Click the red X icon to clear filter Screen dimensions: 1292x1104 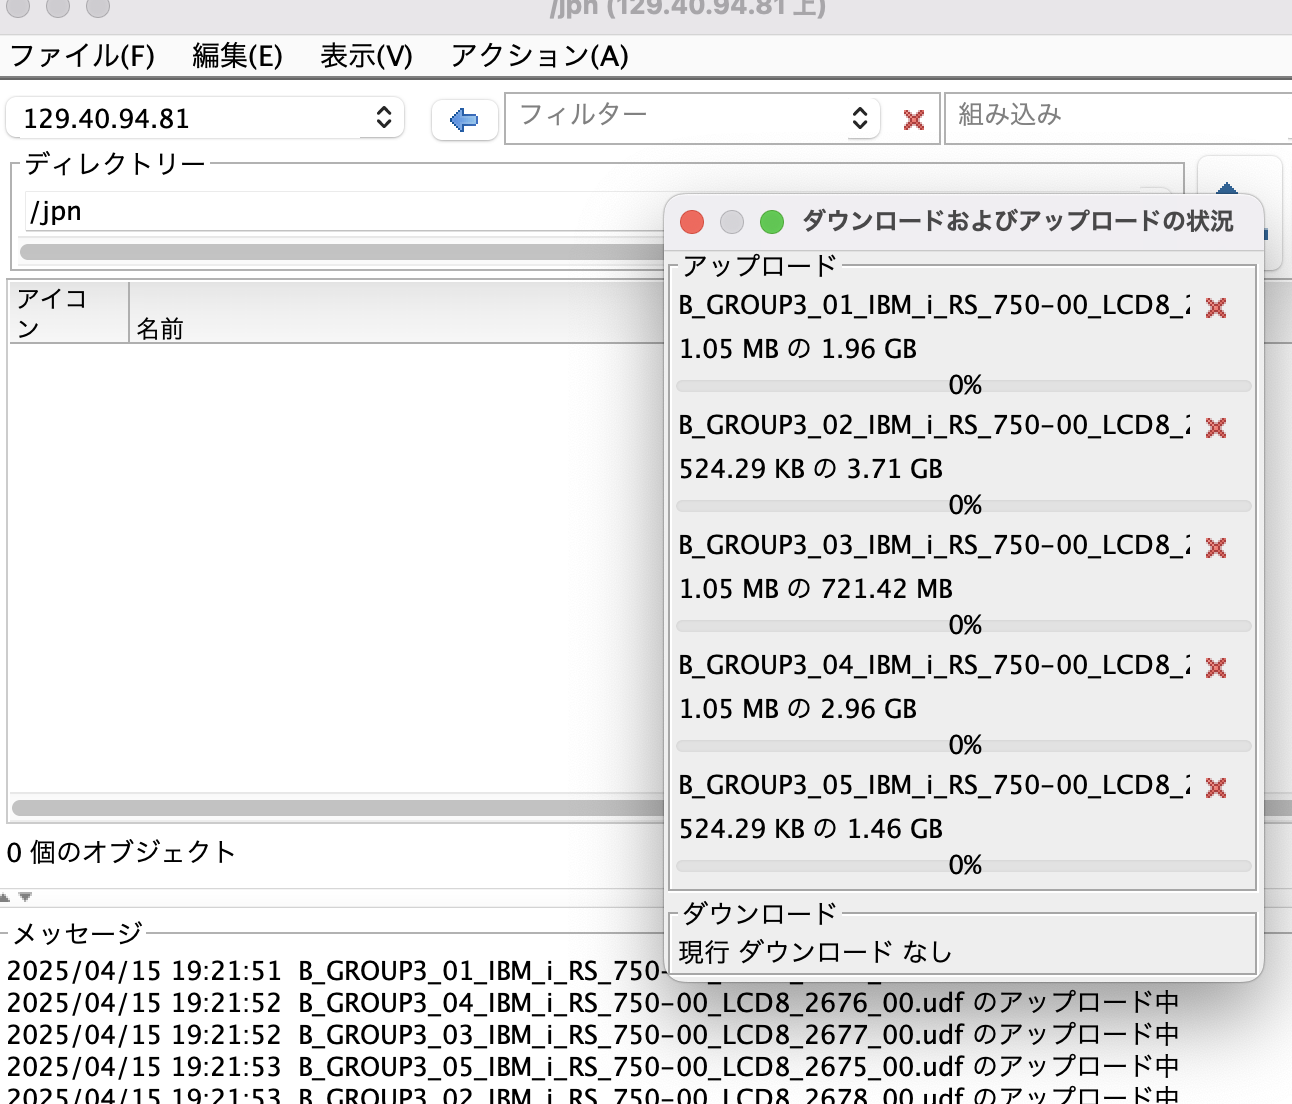click(911, 118)
